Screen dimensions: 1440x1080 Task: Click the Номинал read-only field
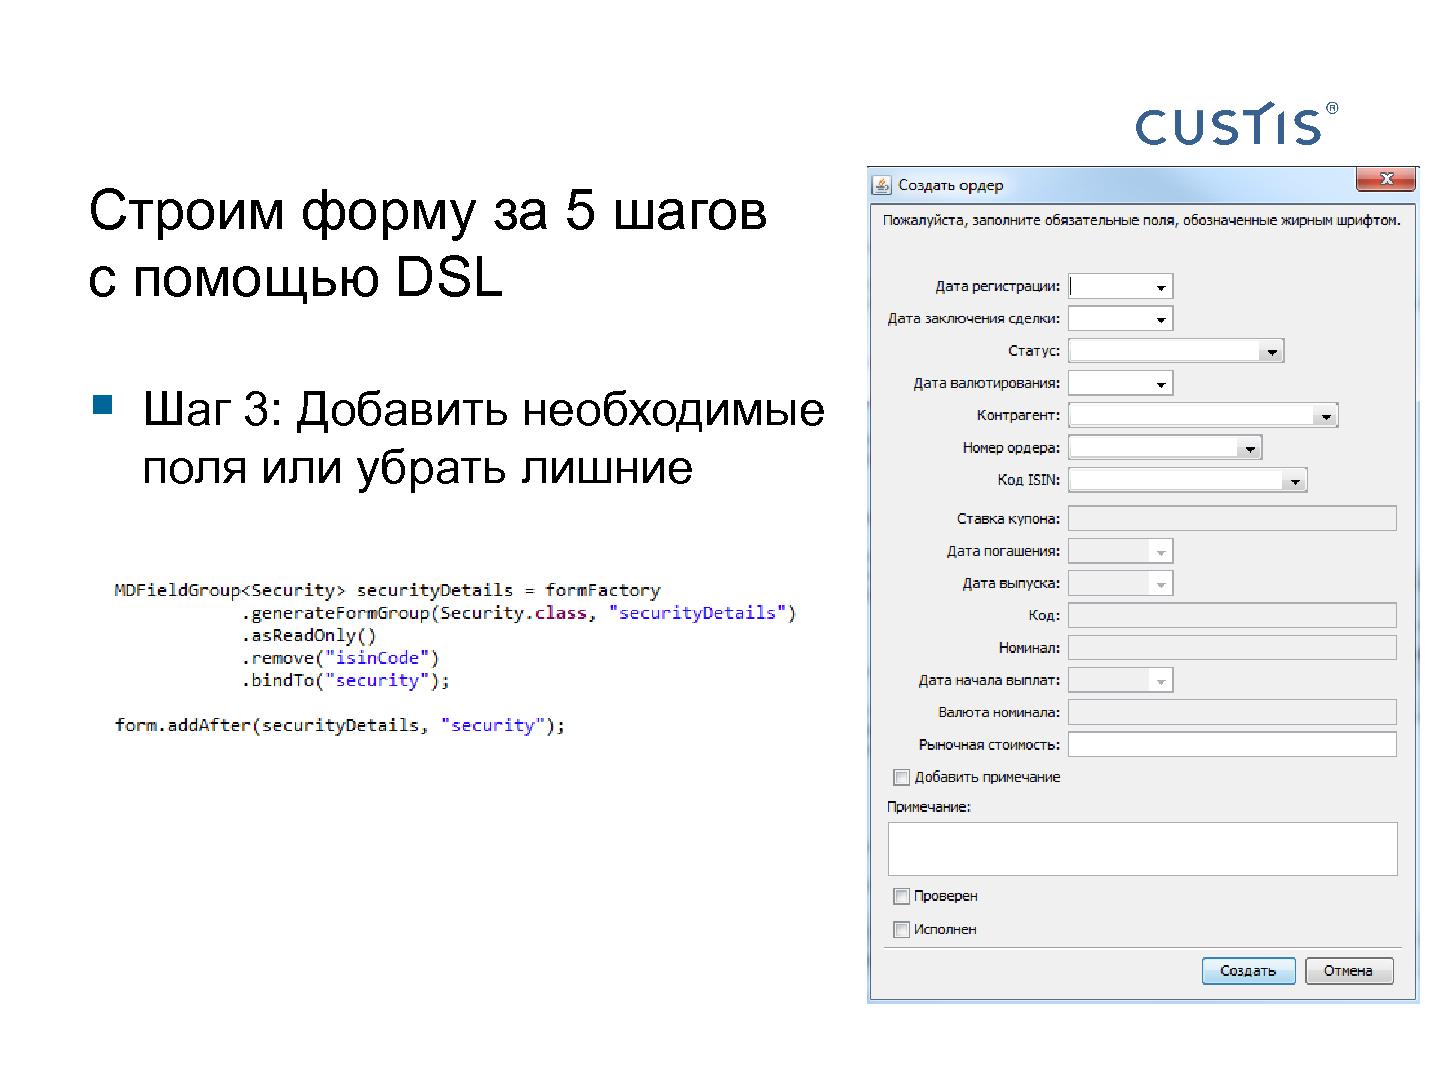1232,647
